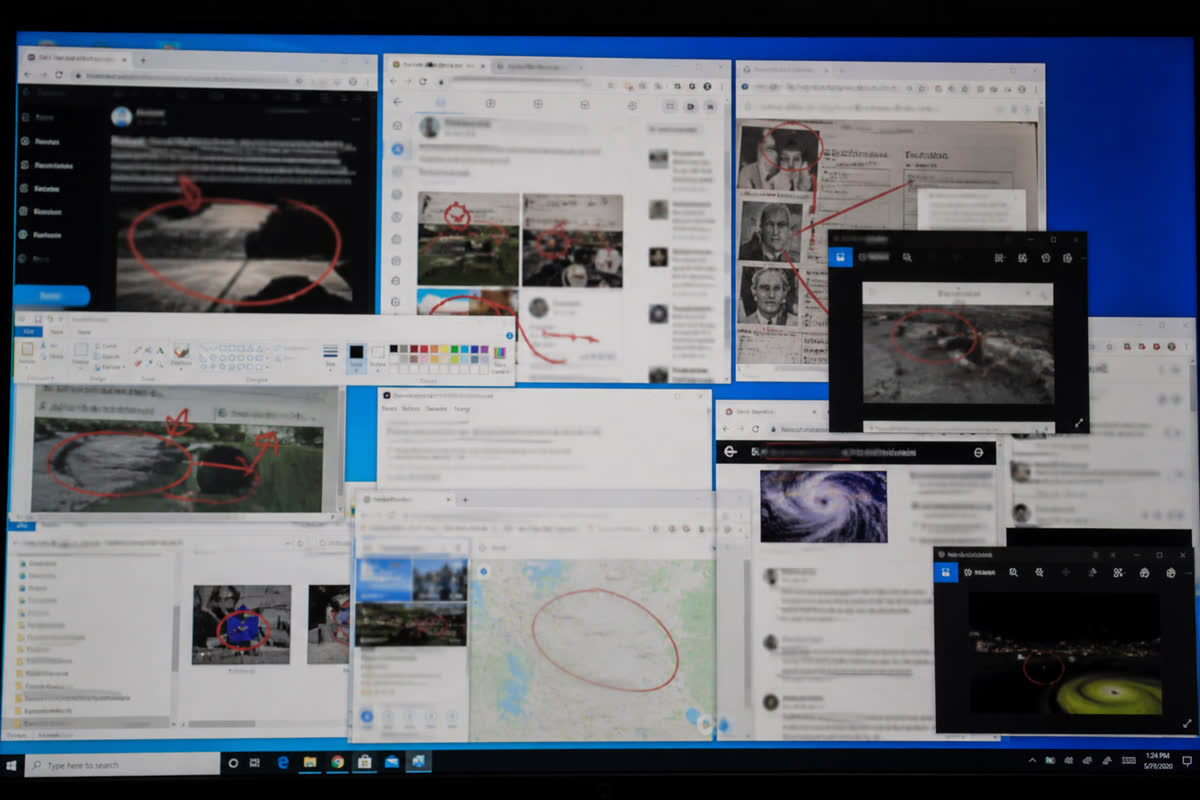Viewport: 1200px width, 800px height.
Task: Open new tab in the dark Twitter browser
Action: tap(142, 60)
